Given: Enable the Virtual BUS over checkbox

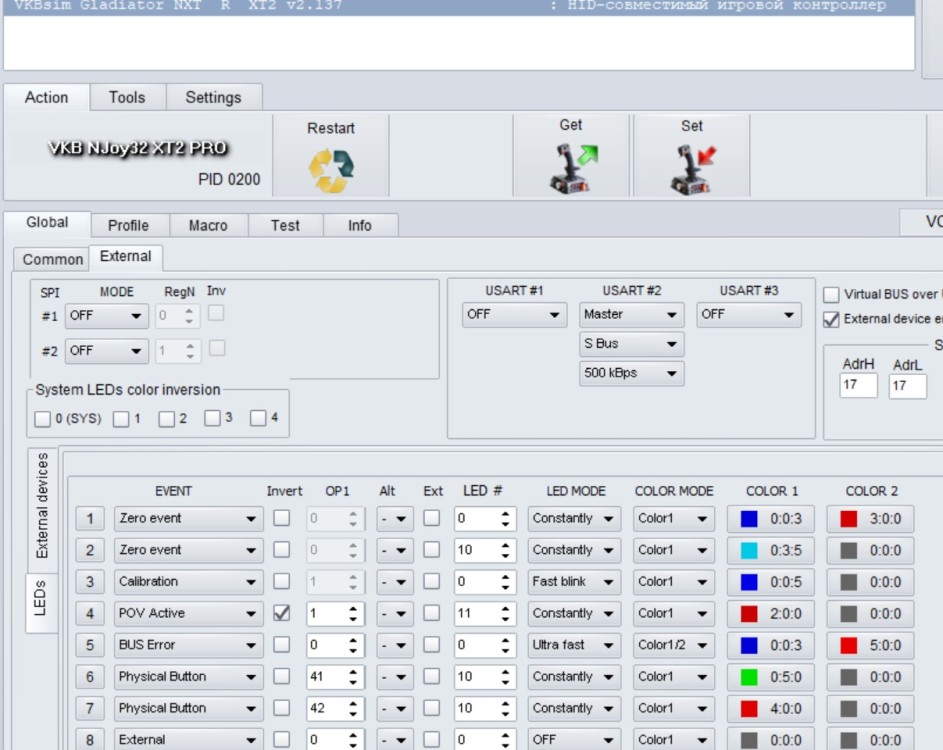Looking at the screenshot, I should pos(829,294).
